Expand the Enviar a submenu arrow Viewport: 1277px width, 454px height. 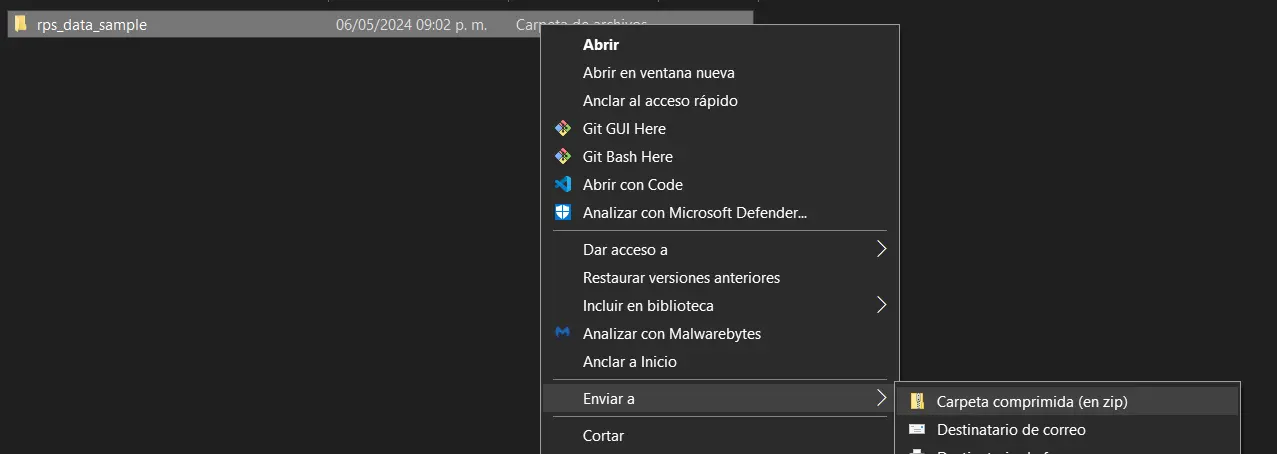pyautogui.click(x=881, y=399)
